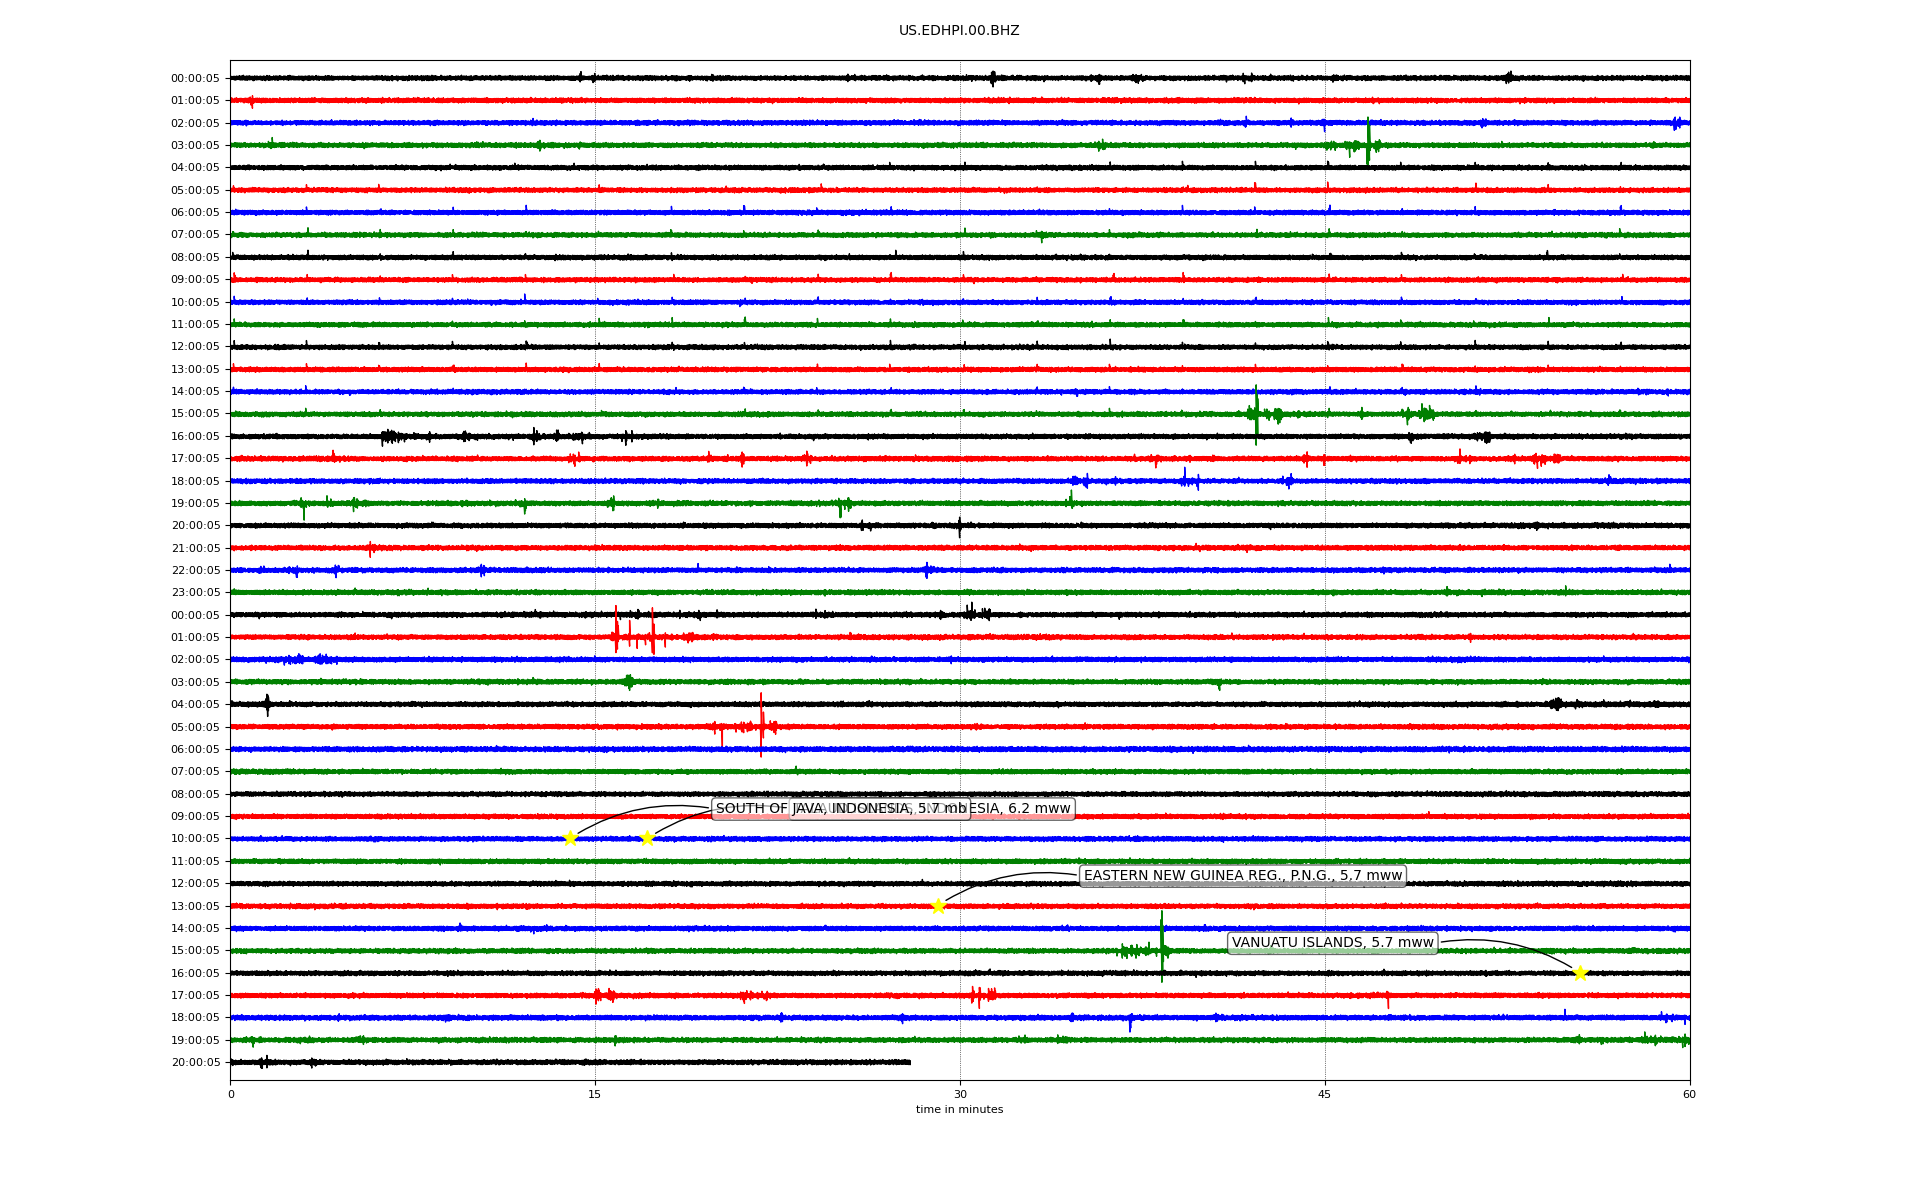This screenshot has width=1920, height=1200.
Task: Select the 22:00:05 row label
Action: click(x=195, y=570)
